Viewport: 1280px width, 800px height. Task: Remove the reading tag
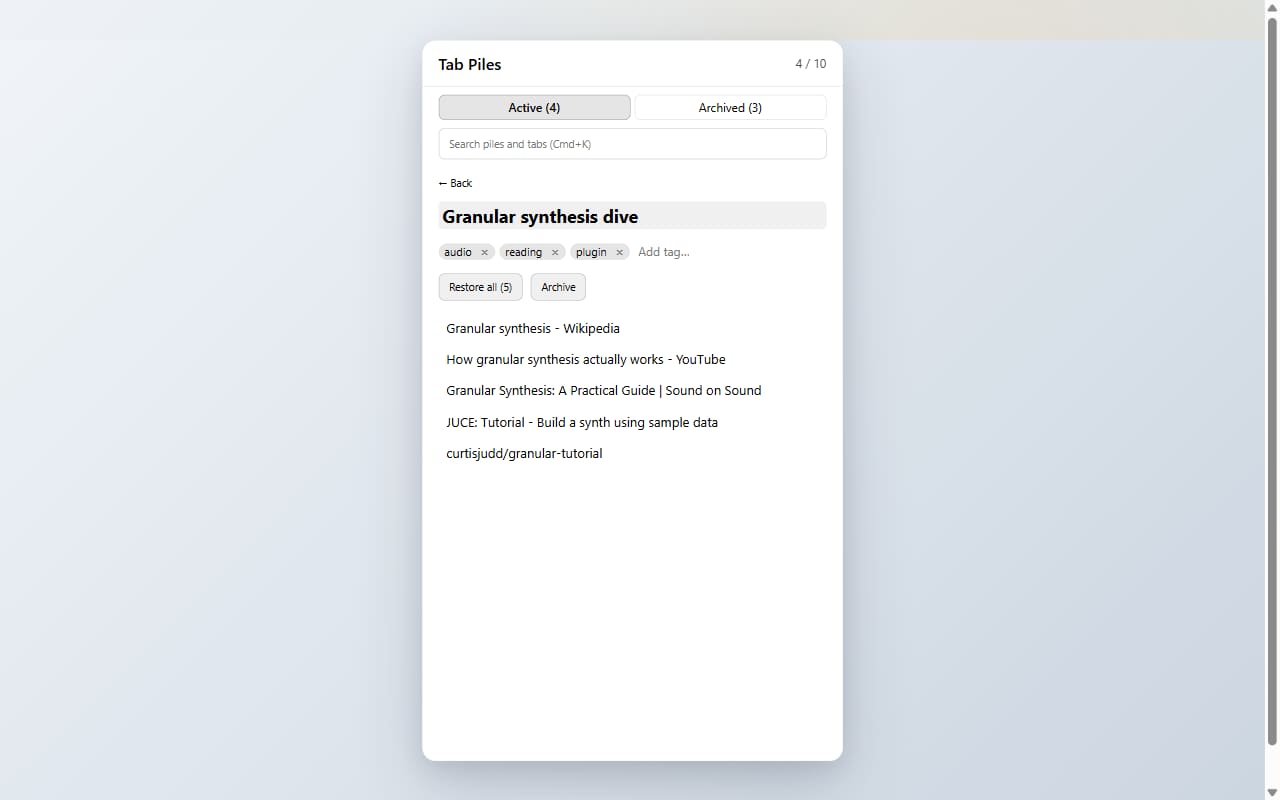(x=555, y=252)
